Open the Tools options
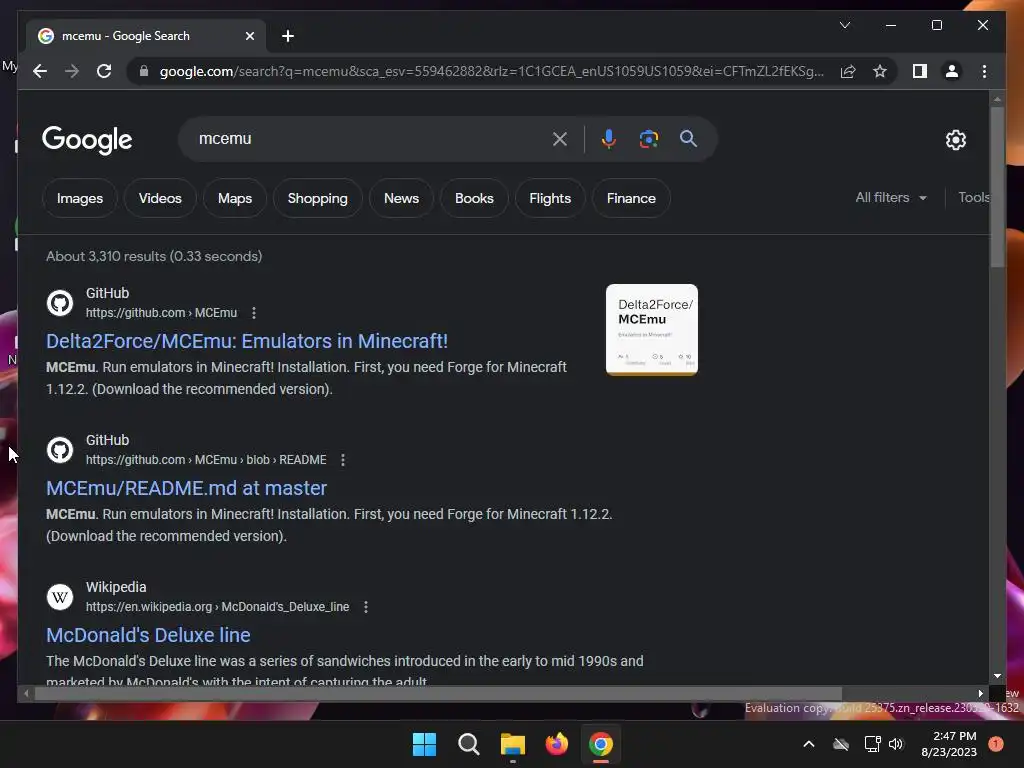 pyautogui.click(x=973, y=197)
